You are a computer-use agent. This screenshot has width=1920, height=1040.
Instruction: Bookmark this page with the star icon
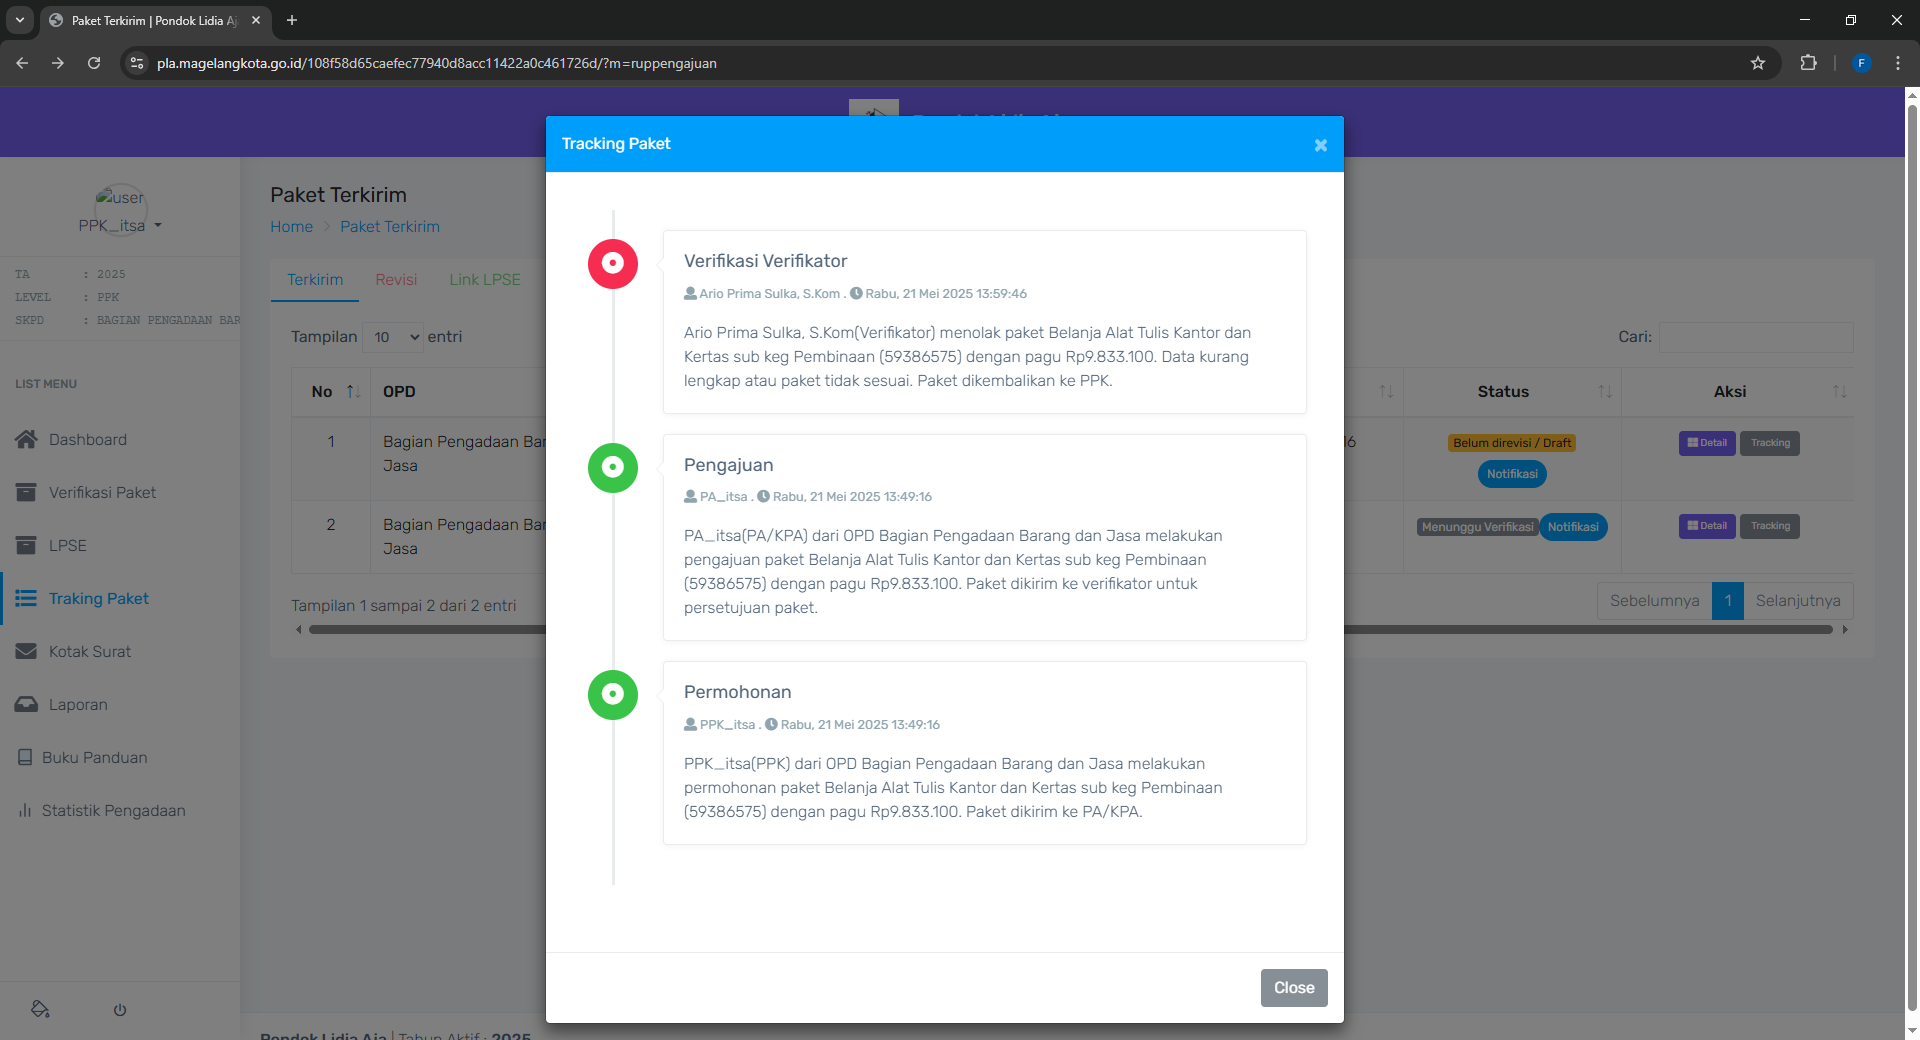[1758, 63]
